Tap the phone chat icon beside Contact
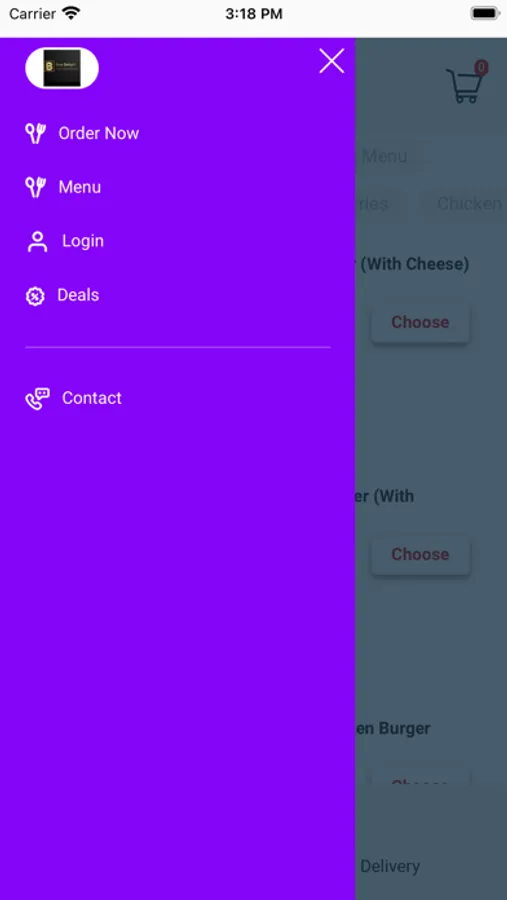 point(37,398)
